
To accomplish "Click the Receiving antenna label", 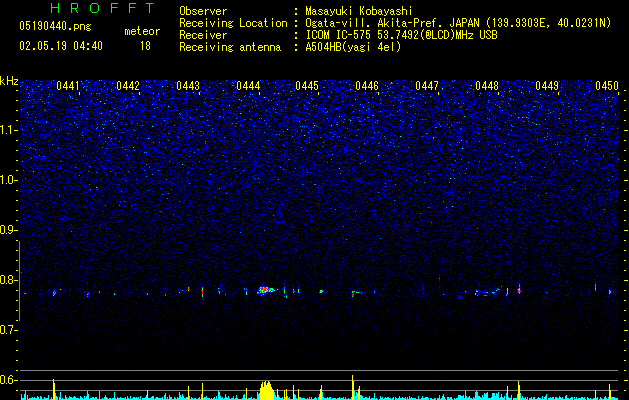I will click(230, 47).
